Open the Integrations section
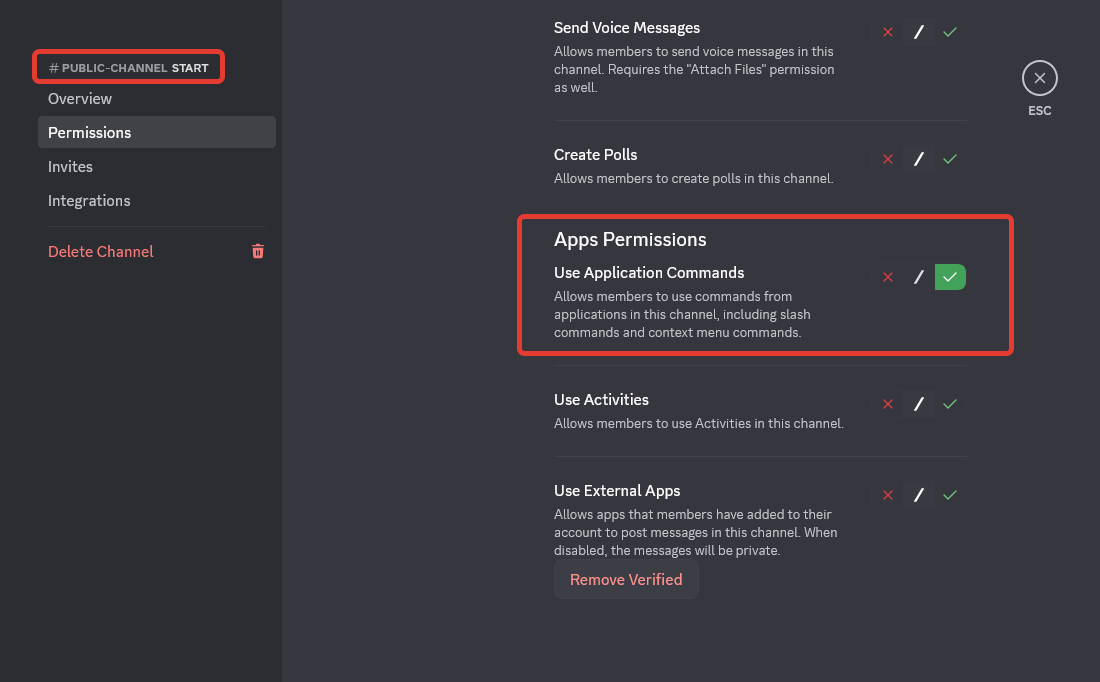The image size is (1100, 682). point(89,201)
